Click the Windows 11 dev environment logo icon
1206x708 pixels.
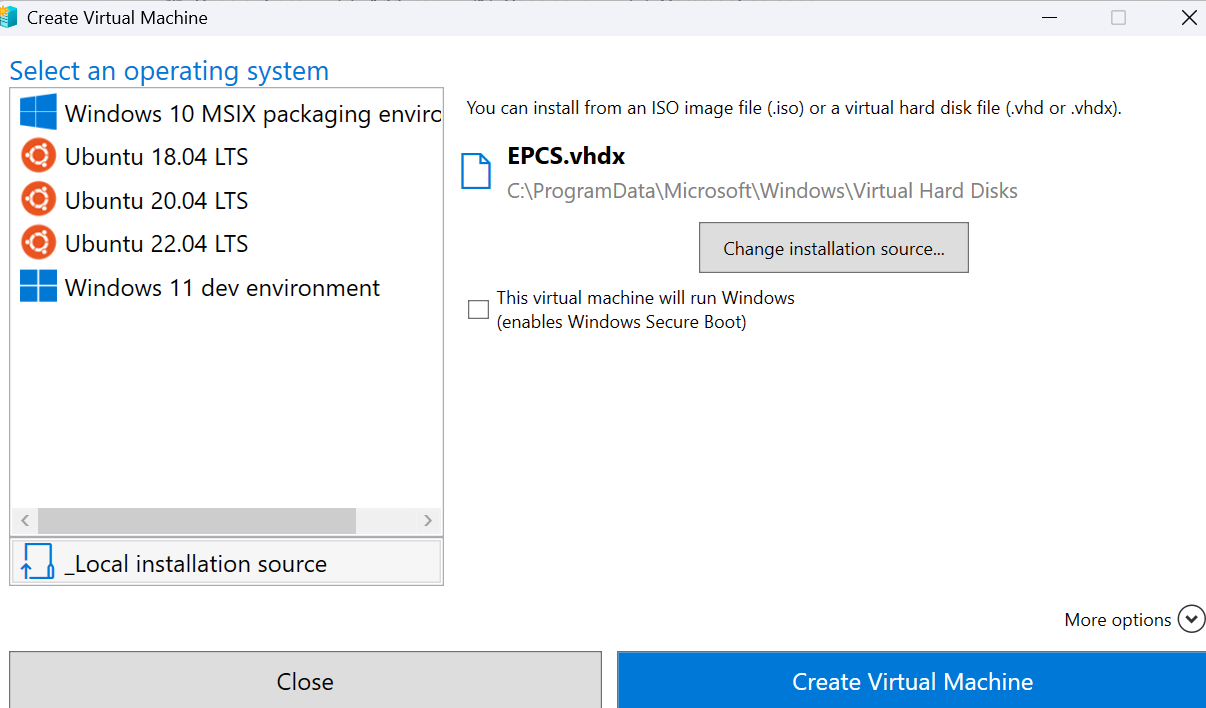[38, 286]
